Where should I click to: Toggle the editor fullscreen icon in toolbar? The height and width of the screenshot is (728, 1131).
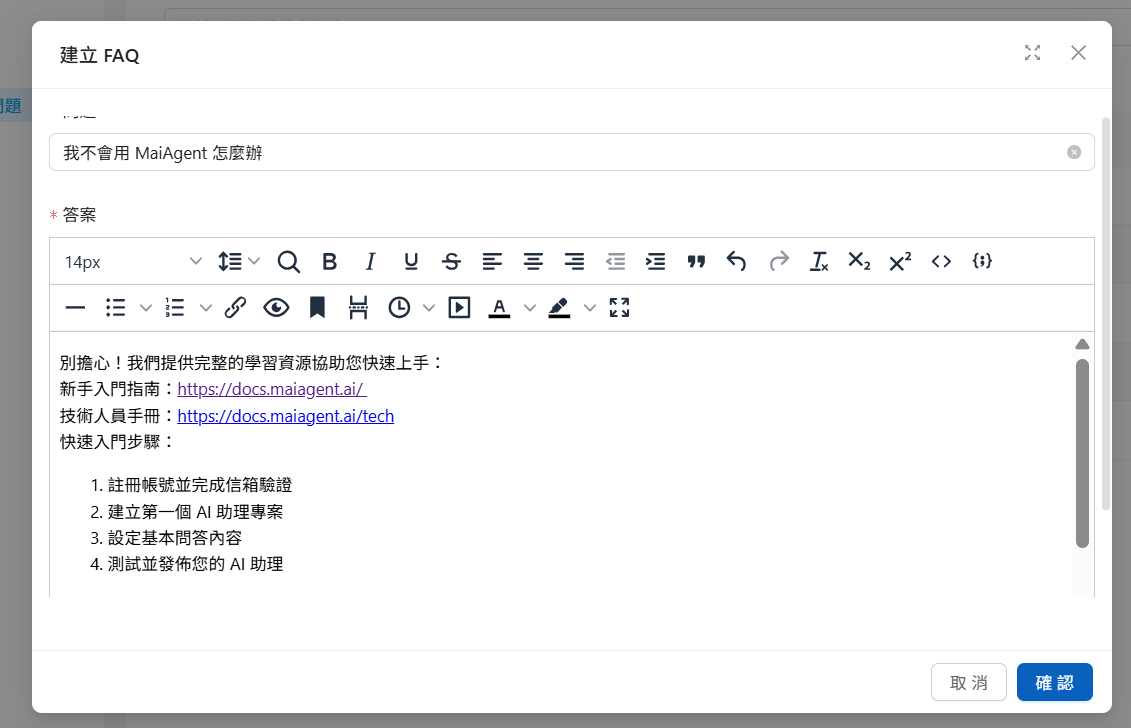pos(619,308)
